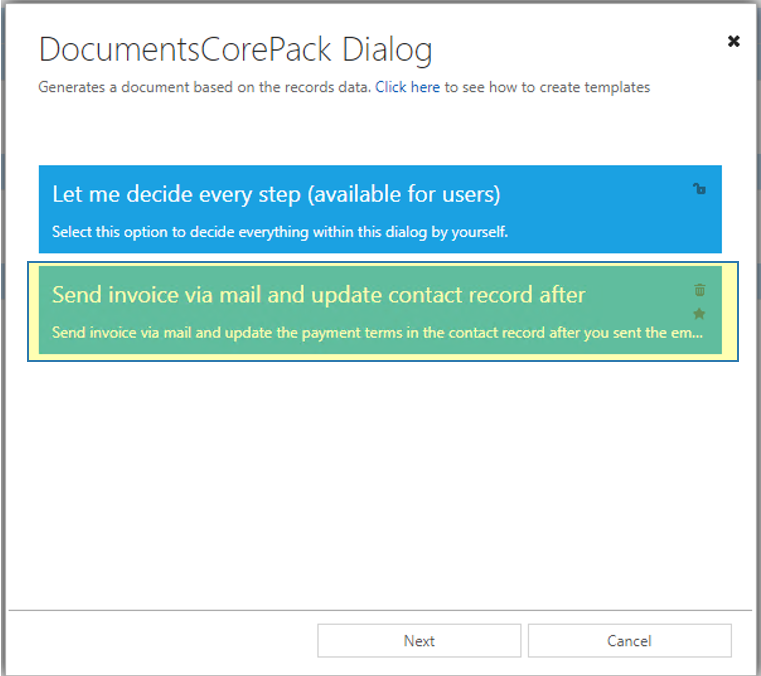Screen dimensions: 761x676
Task: Choose 'Send invoice via mail and update contact record after'
Action: [x=380, y=310]
